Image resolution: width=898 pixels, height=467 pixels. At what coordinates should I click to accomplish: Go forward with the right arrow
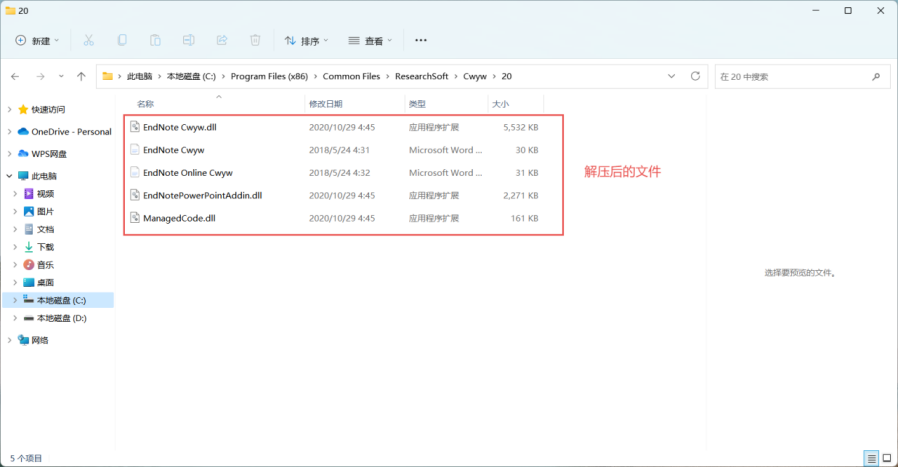pyautogui.click(x=40, y=76)
